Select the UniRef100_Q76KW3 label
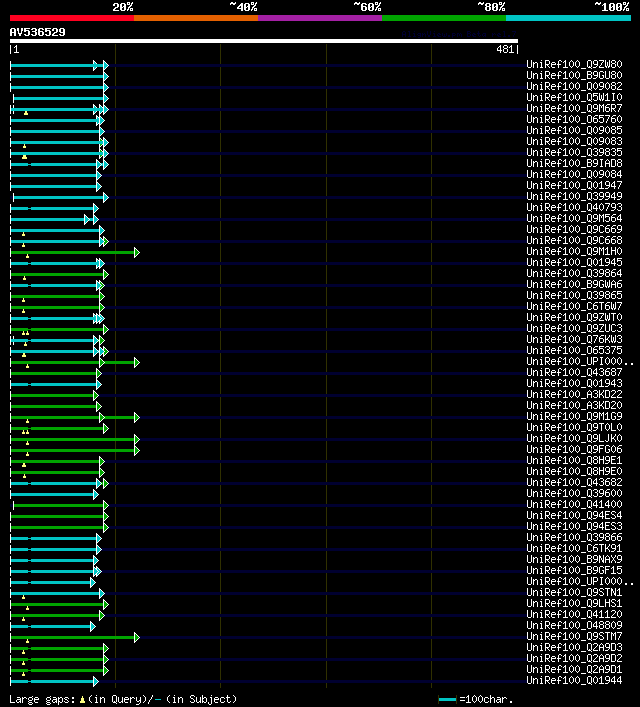 (x=574, y=340)
